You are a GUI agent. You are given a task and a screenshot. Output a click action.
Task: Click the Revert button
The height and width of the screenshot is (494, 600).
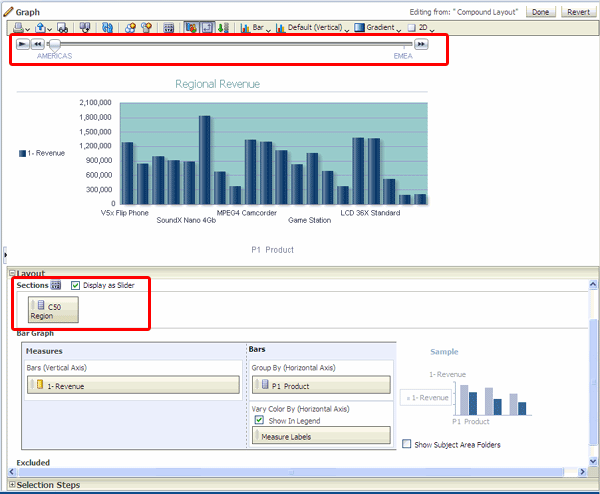click(578, 12)
